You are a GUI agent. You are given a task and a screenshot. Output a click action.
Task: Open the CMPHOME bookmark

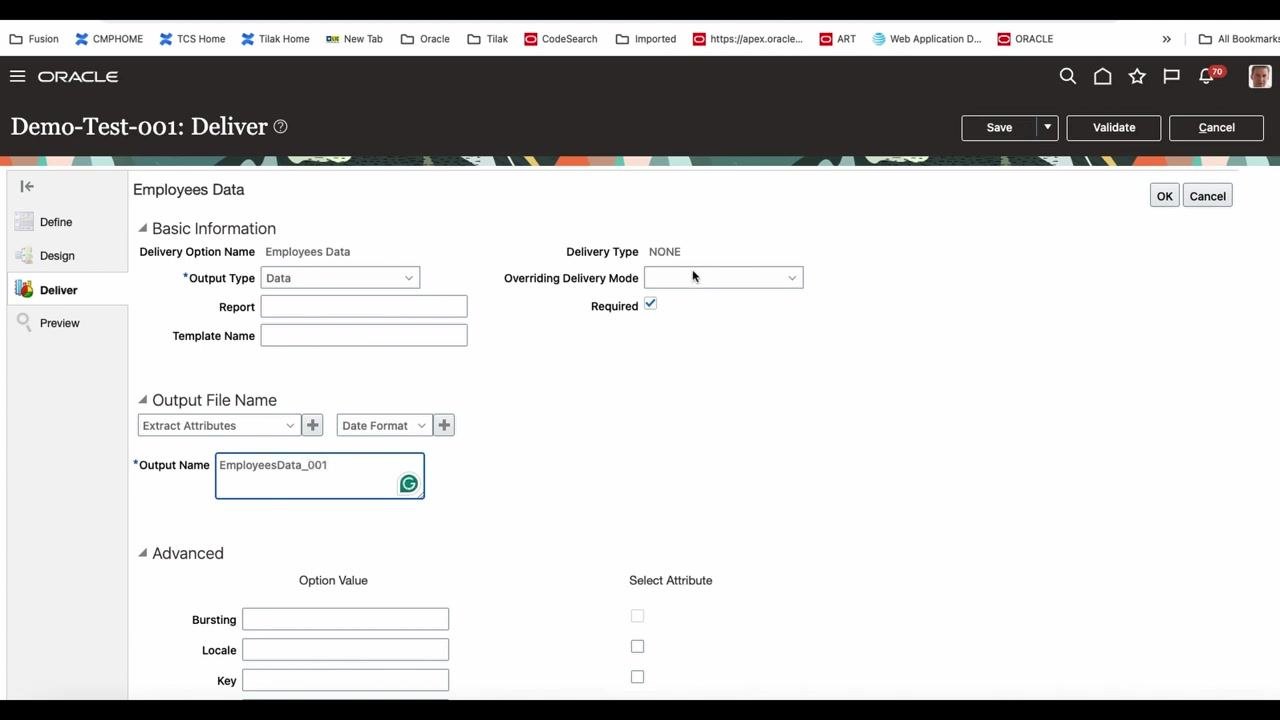click(x=109, y=39)
